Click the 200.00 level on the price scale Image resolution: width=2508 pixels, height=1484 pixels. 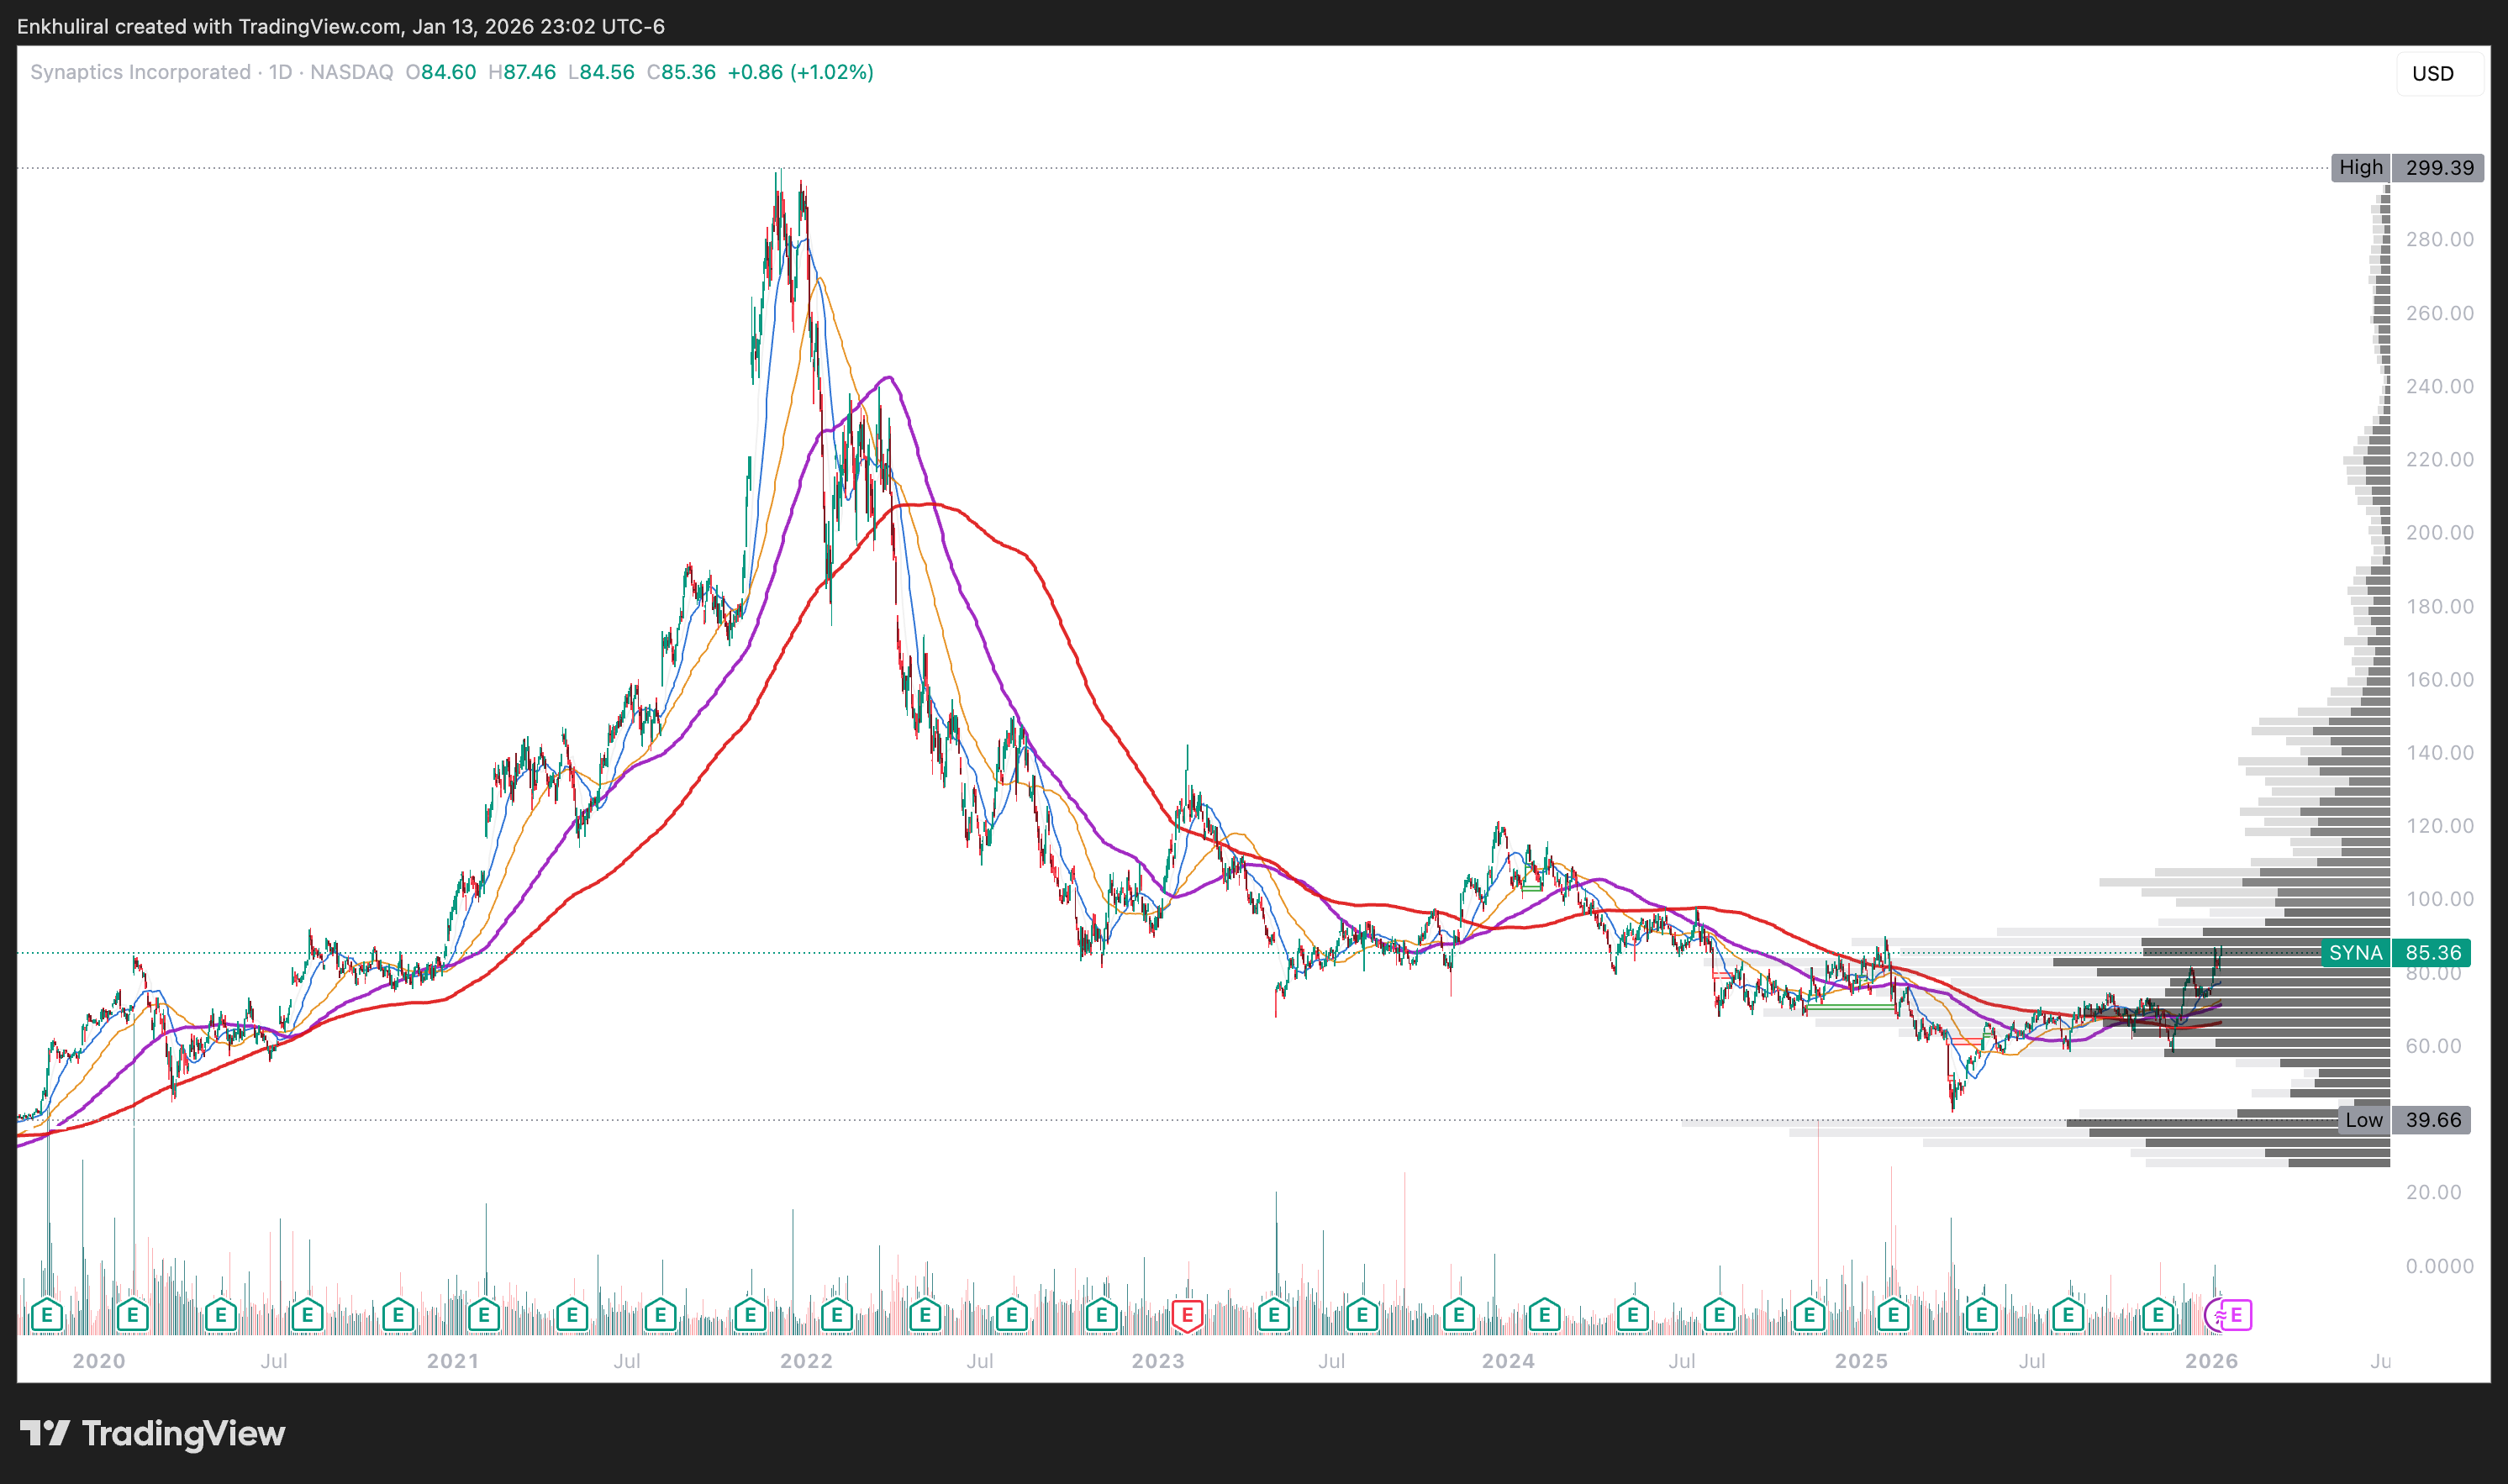pos(2439,533)
